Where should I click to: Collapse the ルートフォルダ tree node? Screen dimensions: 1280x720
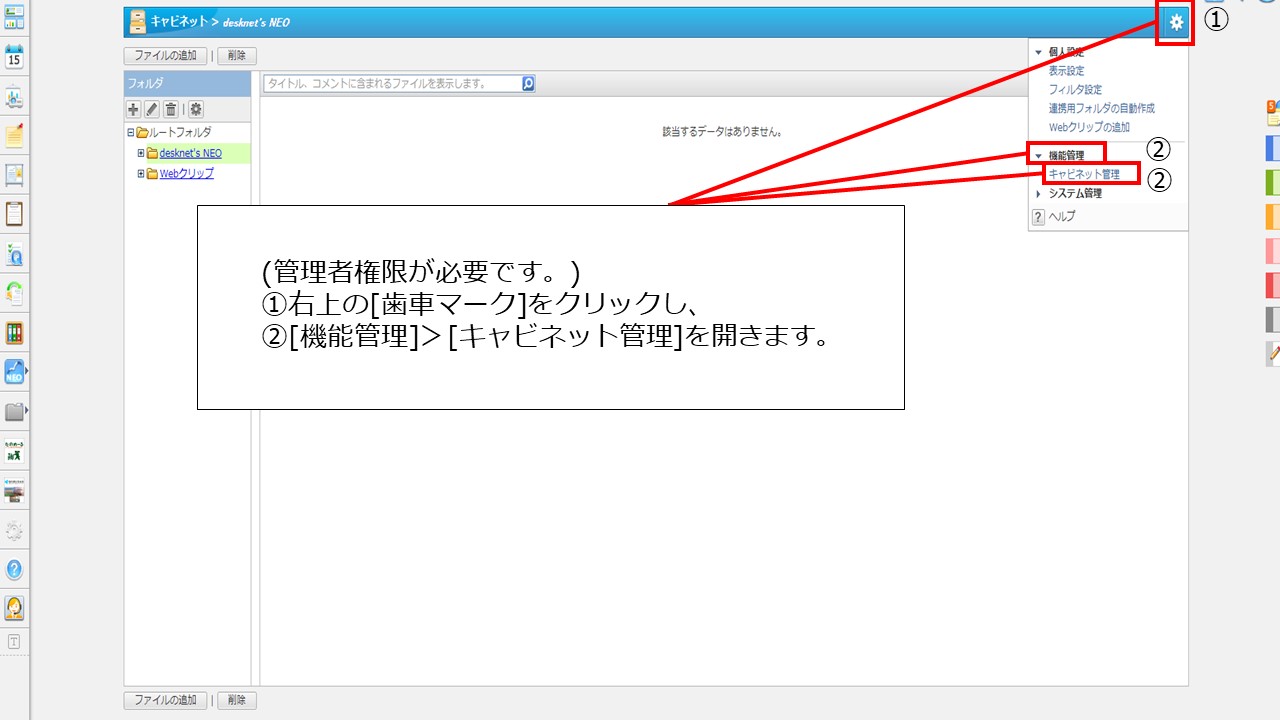pyautogui.click(x=130, y=132)
